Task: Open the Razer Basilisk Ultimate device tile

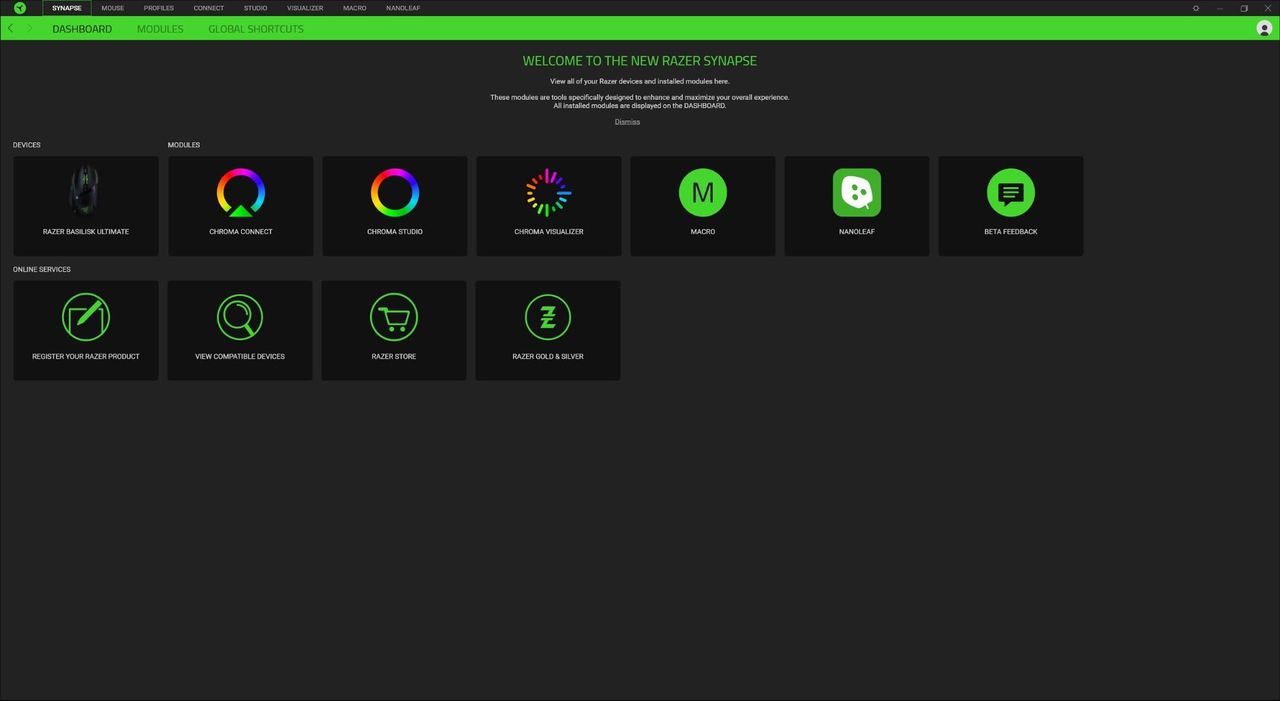Action: (85, 205)
